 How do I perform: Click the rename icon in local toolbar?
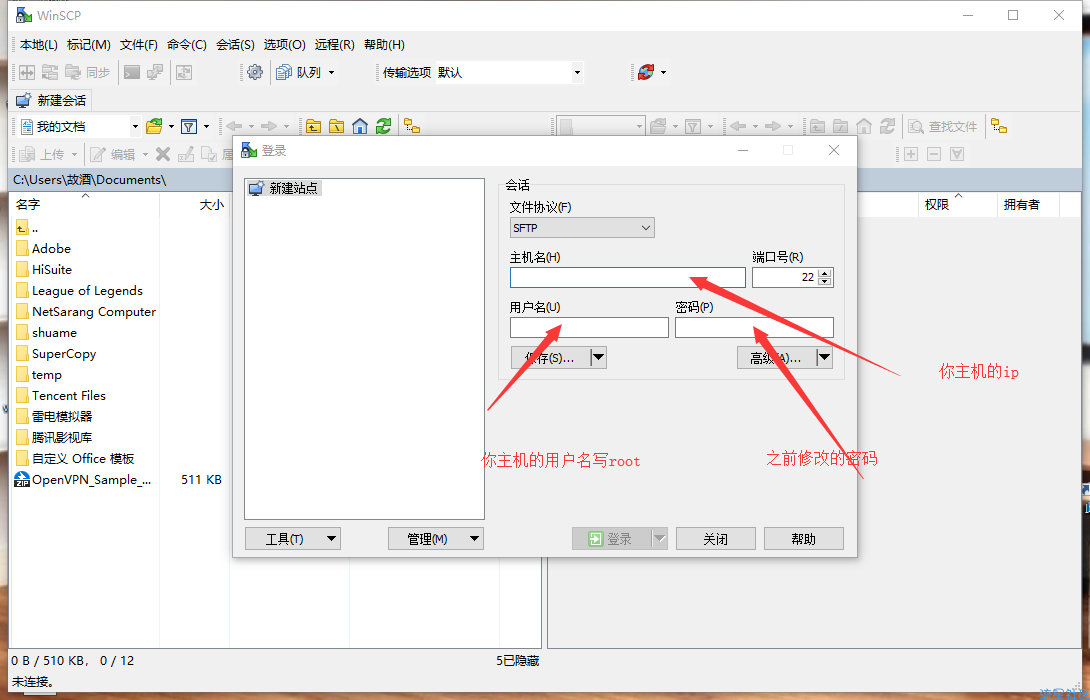coord(186,154)
